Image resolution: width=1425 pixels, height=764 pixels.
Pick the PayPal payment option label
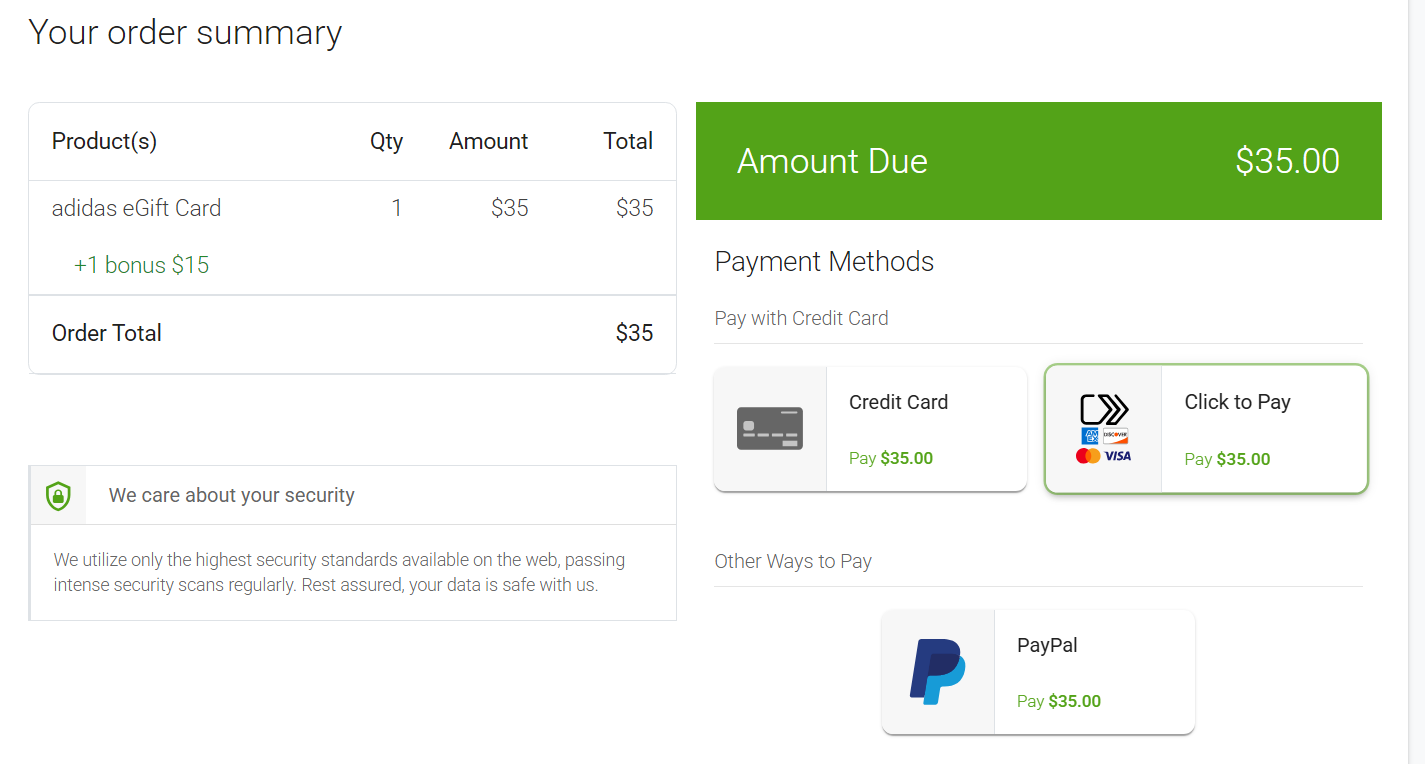click(1047, 645)
